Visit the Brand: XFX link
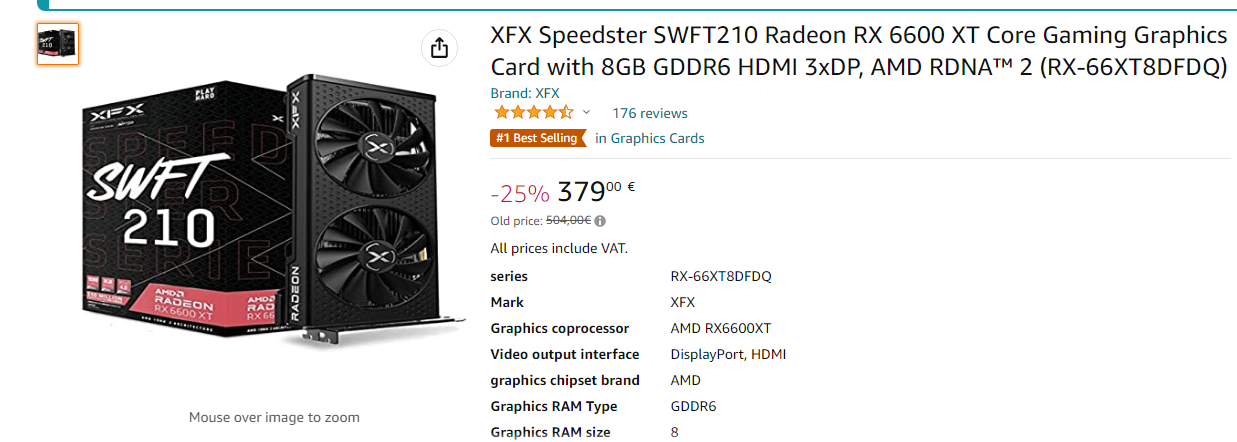 click(x=525, y=93)
